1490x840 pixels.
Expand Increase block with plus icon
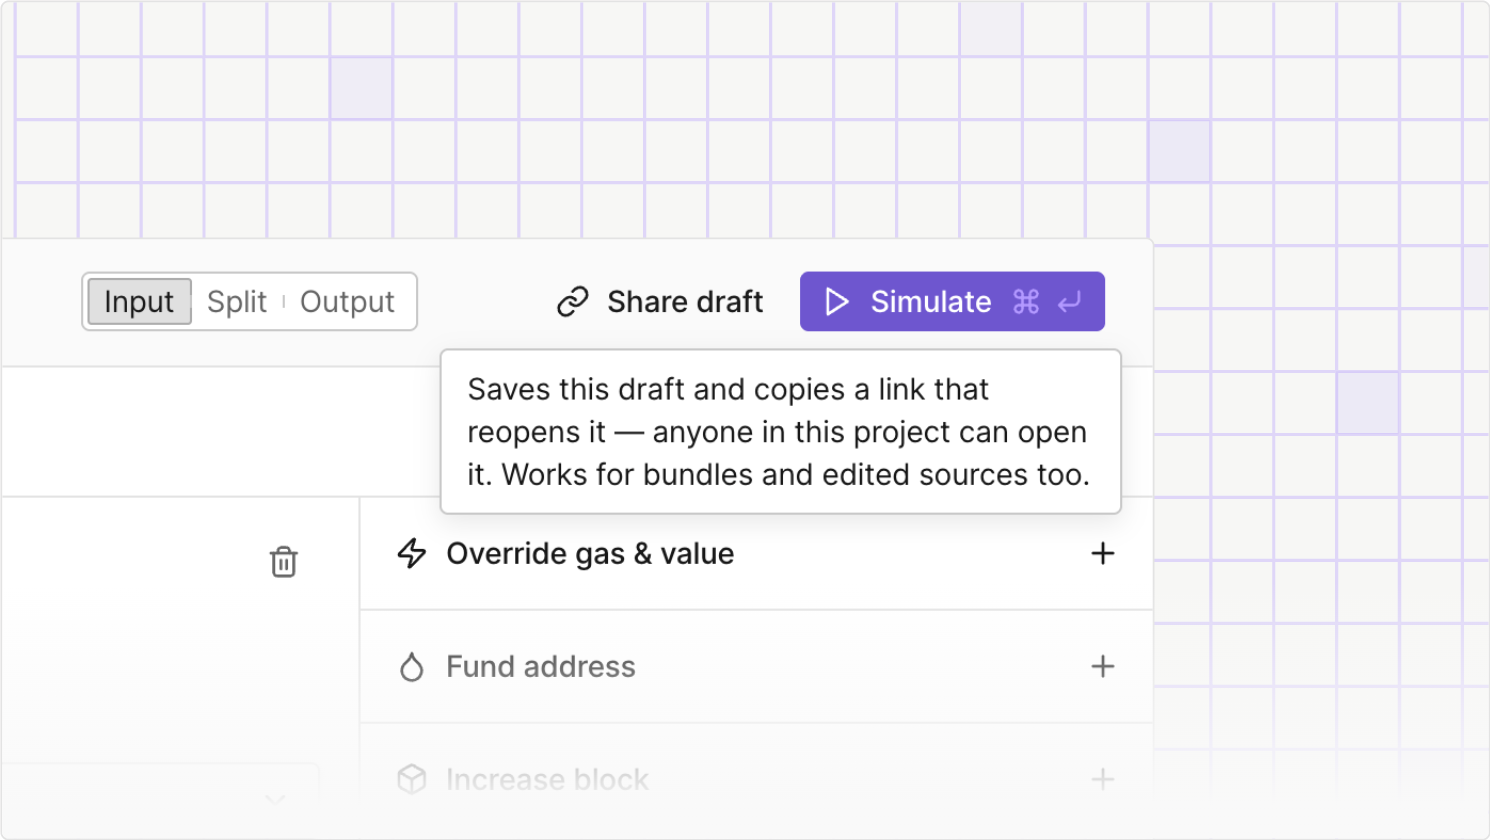pyautogui.click(x=1102, y=779)
